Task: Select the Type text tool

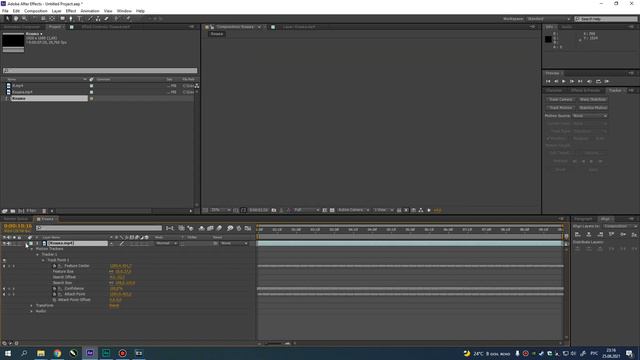Action: click(80, 19)
